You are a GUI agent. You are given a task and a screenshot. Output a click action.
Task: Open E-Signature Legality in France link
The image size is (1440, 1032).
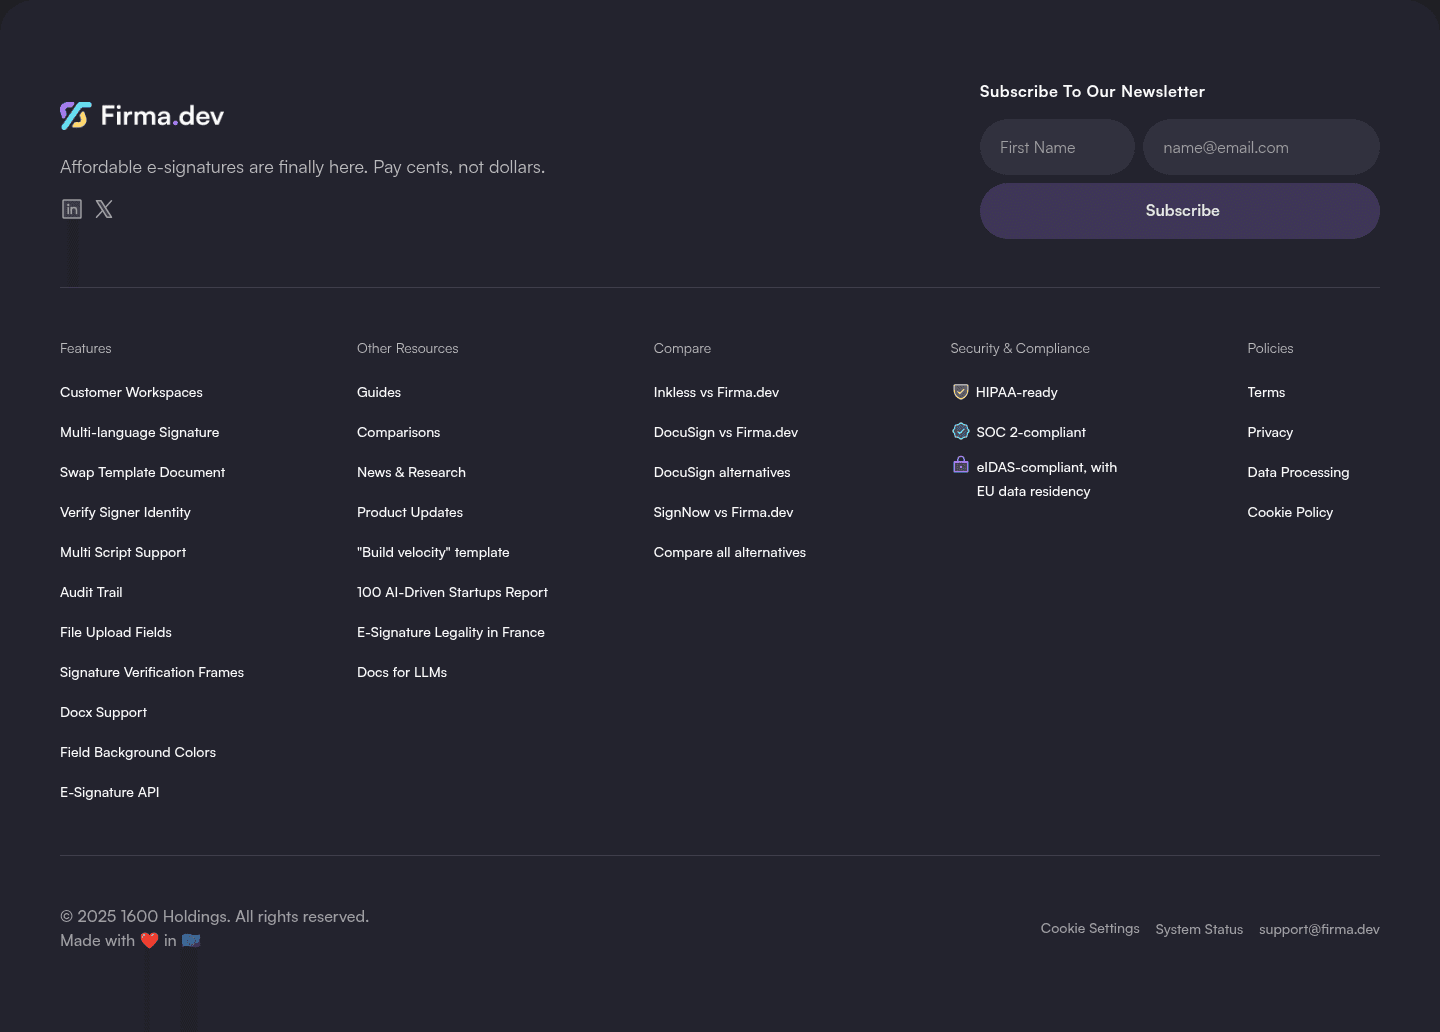tap(451, 632)
